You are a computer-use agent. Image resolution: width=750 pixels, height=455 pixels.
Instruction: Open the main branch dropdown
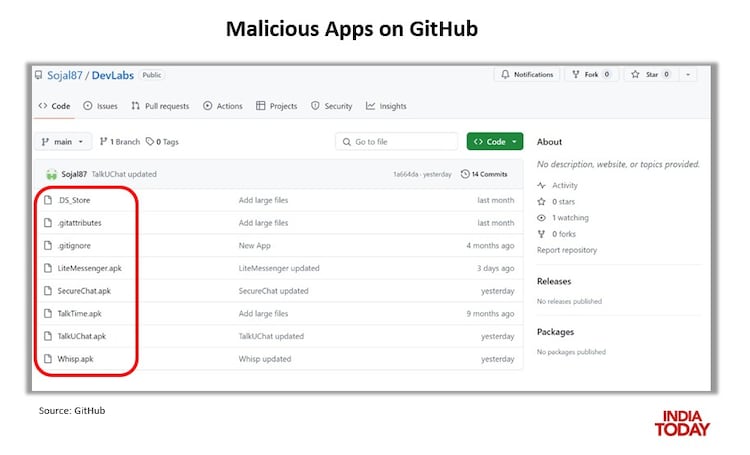coord(64,142)
